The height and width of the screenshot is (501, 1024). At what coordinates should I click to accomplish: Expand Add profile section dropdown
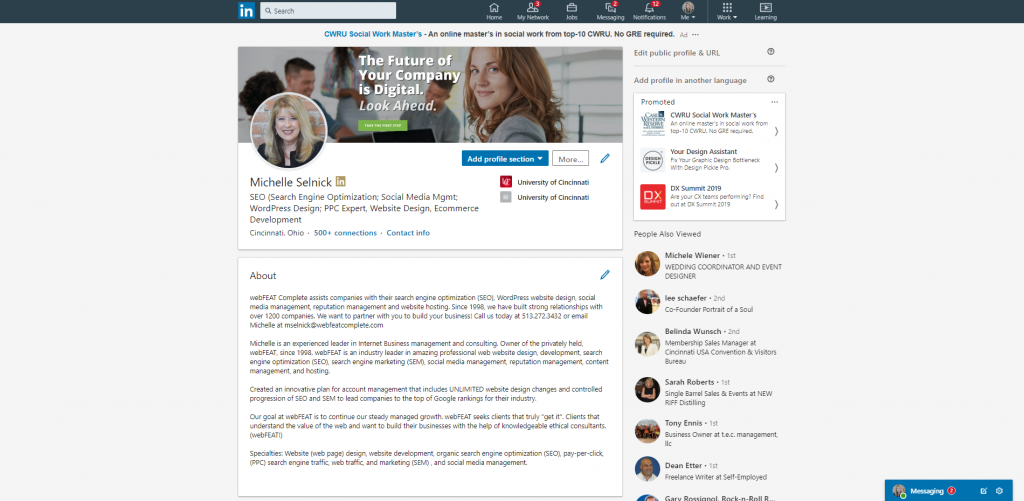[x=505, y=158]
